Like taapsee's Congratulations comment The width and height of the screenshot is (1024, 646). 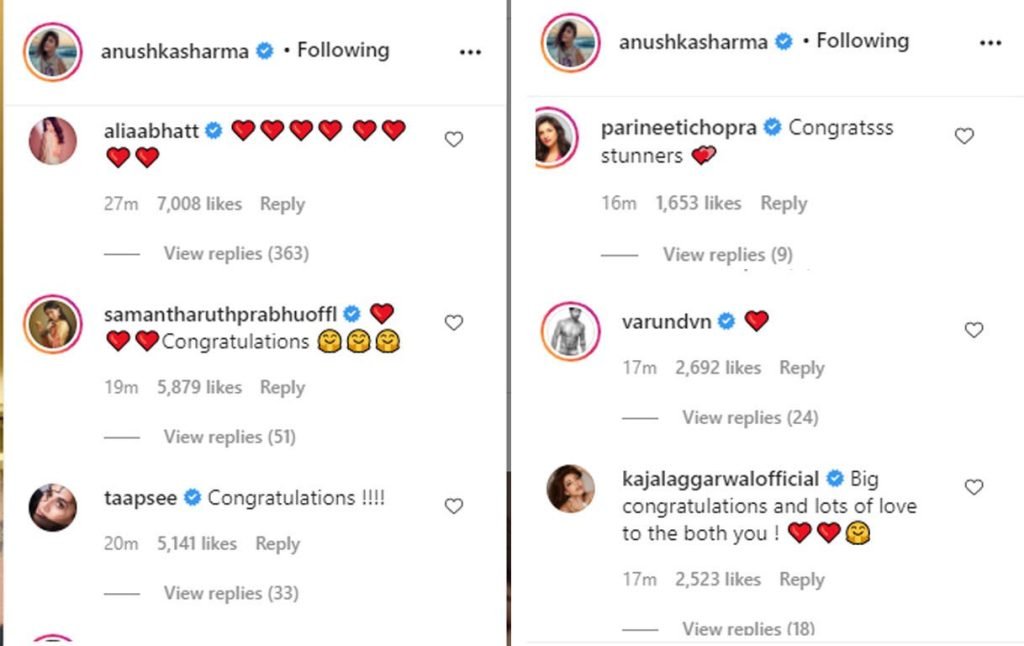click(453, 506)
